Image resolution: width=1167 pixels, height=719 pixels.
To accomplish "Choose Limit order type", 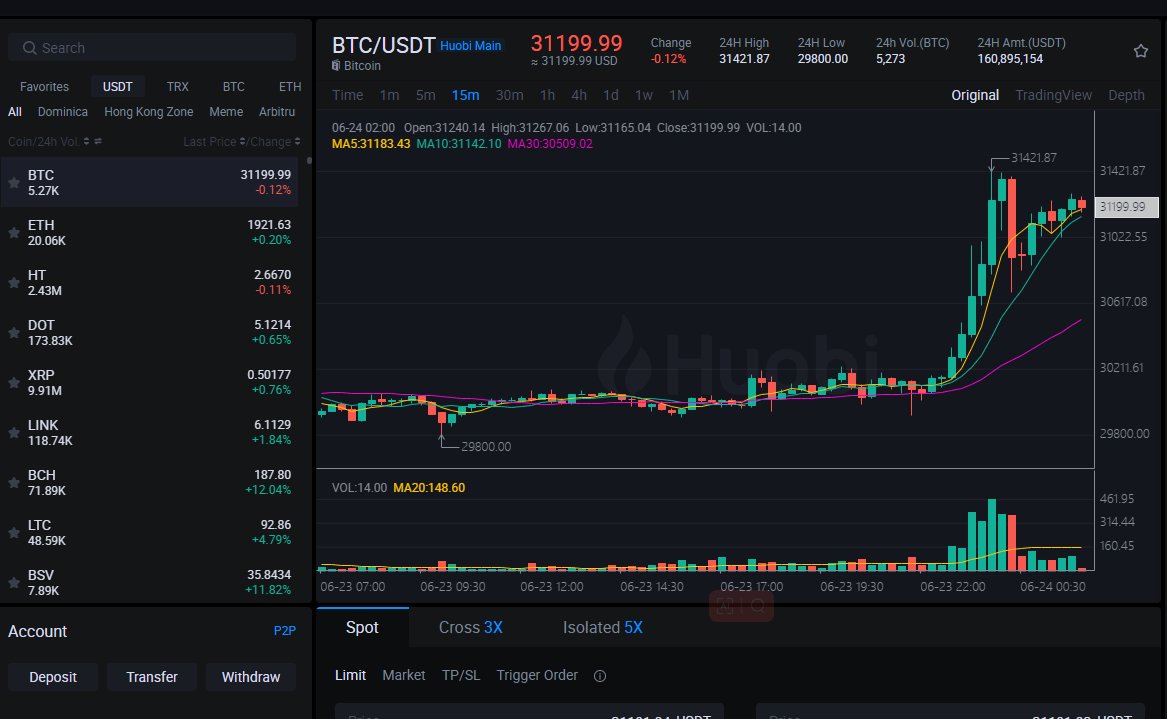I will [x=350, y=675].
